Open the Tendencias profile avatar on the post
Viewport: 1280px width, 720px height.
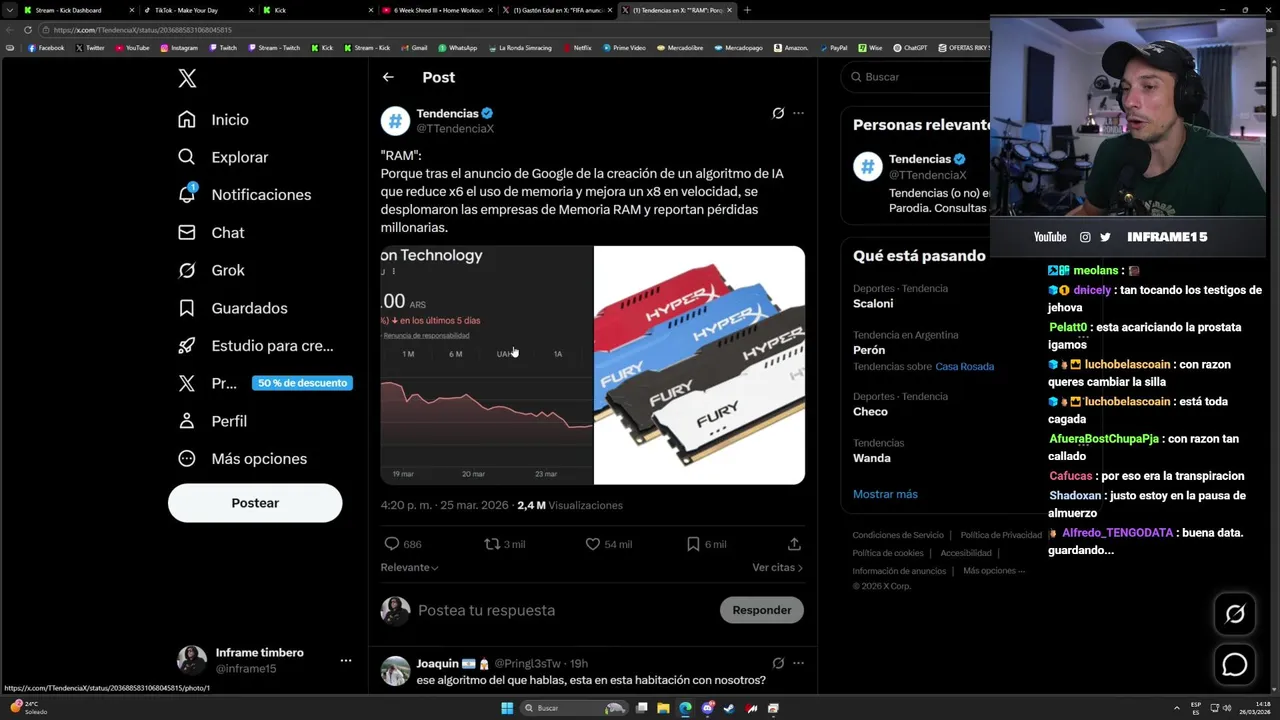pyautogui.click(x=395, y=121)
